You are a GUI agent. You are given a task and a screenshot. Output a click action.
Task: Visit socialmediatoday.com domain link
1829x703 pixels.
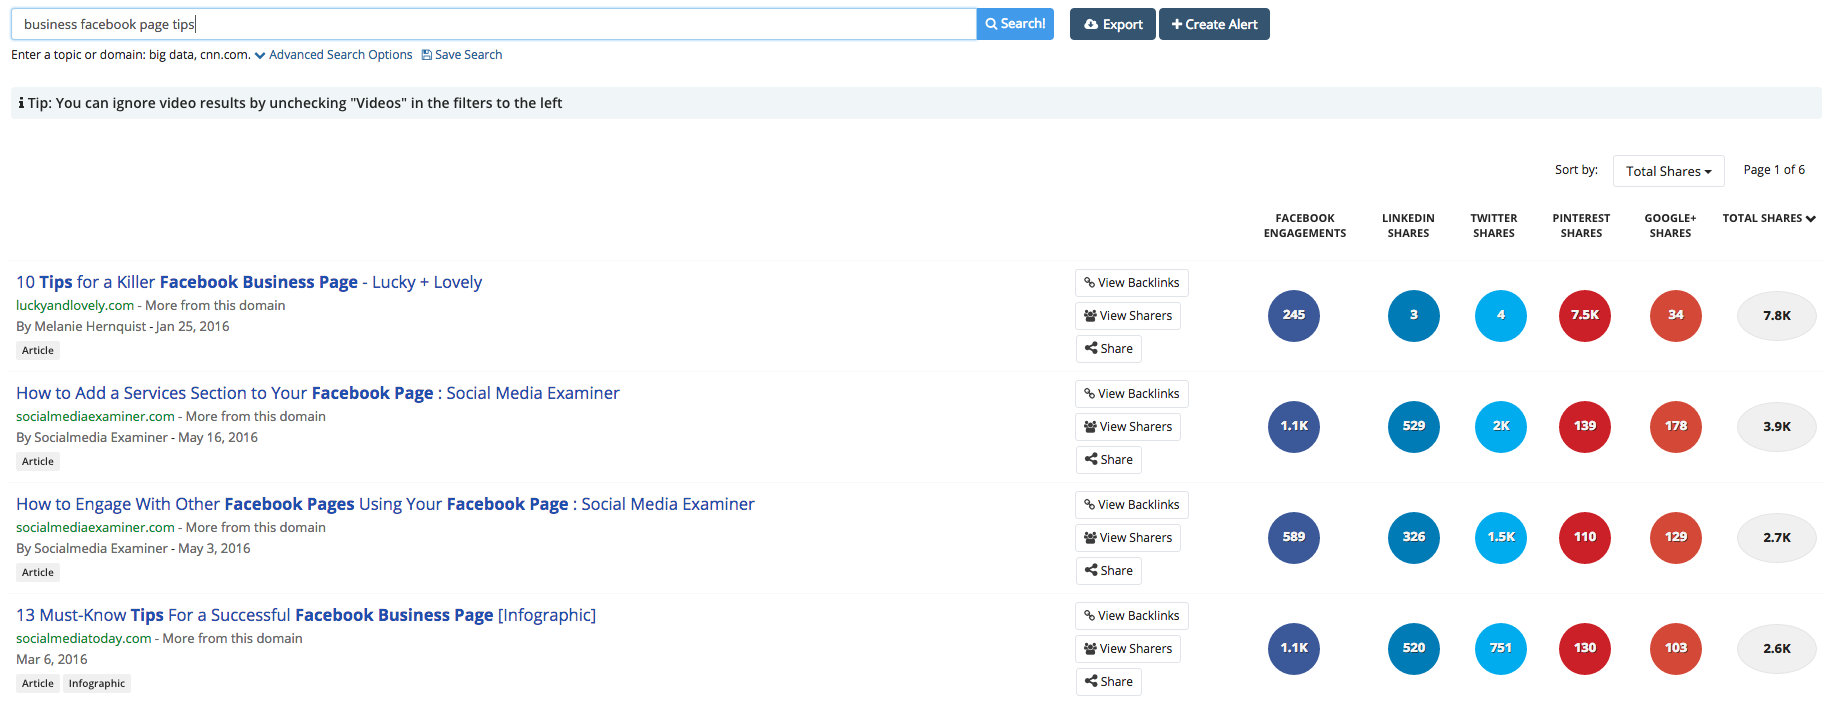click(84, 638)
